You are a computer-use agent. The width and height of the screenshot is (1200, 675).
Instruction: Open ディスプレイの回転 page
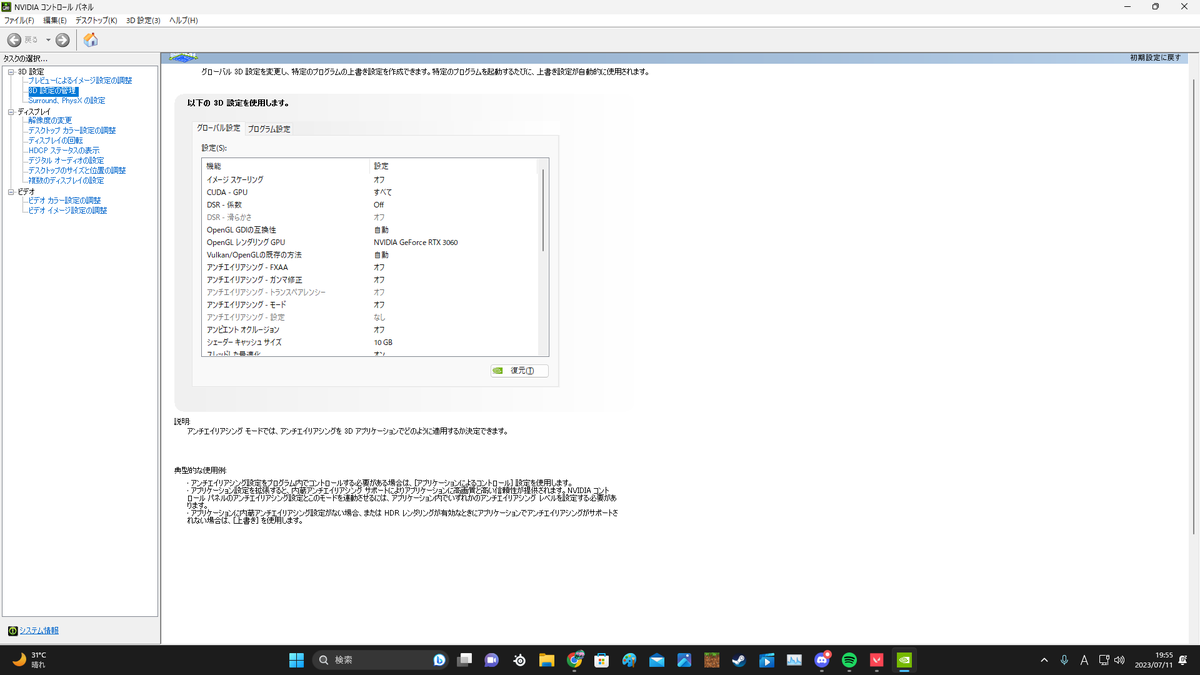[x=55, y=141]
